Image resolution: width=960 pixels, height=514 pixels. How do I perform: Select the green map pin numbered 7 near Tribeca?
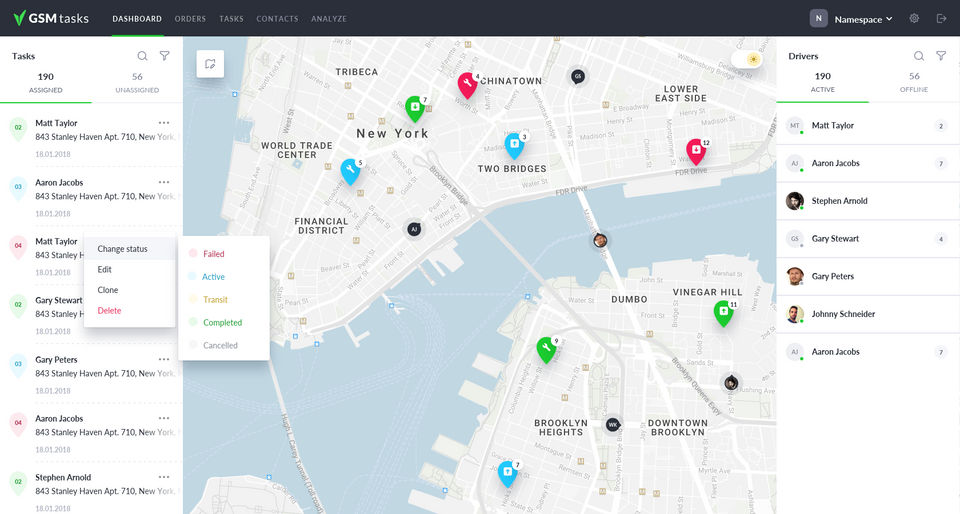(415, 108)
